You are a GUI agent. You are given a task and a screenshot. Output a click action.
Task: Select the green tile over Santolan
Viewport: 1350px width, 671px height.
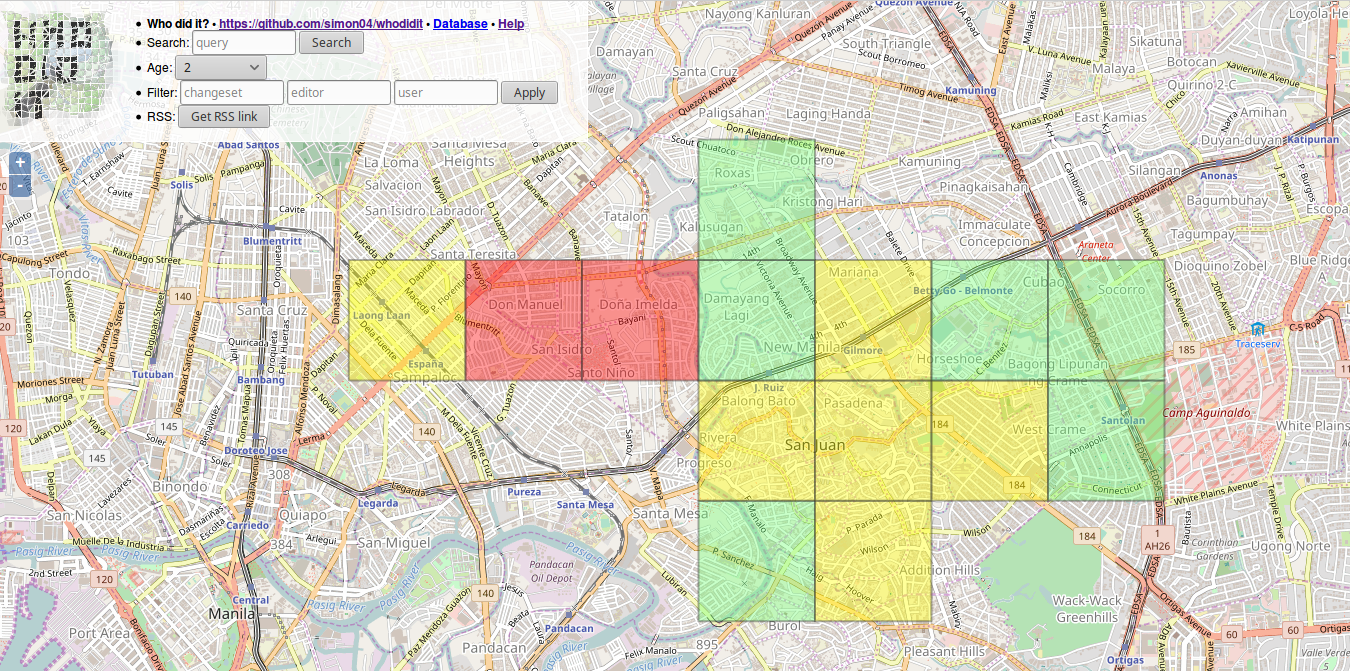pos(1106,440)
